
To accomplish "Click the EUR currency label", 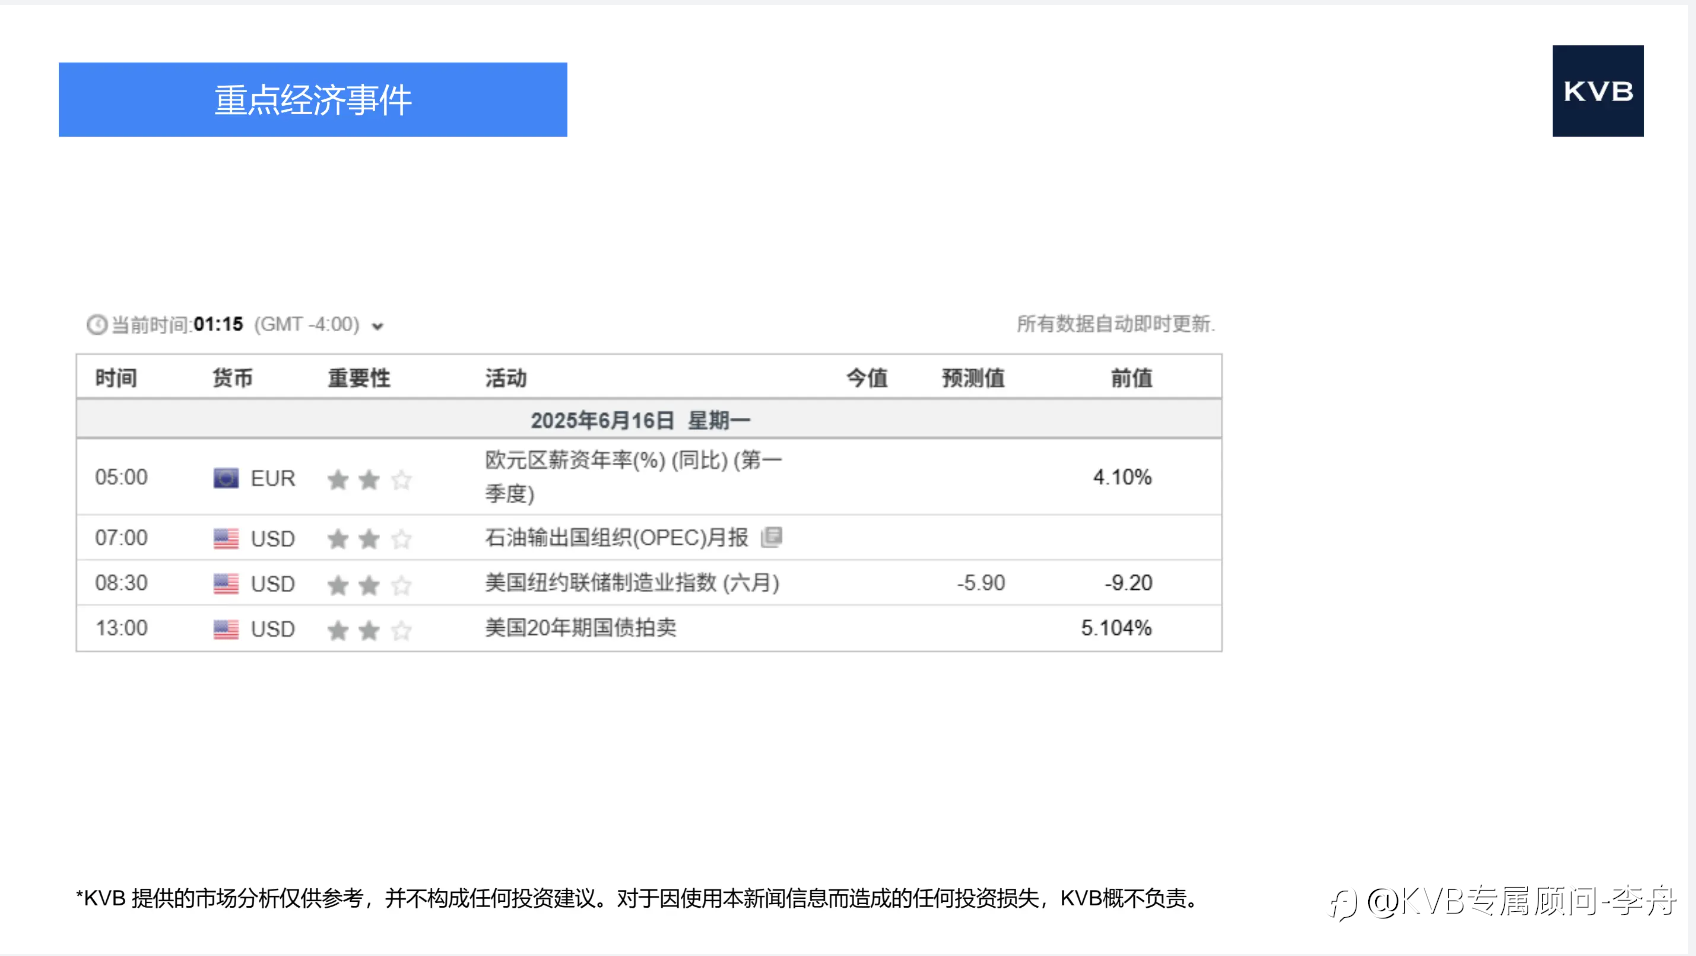I will 273,479.
